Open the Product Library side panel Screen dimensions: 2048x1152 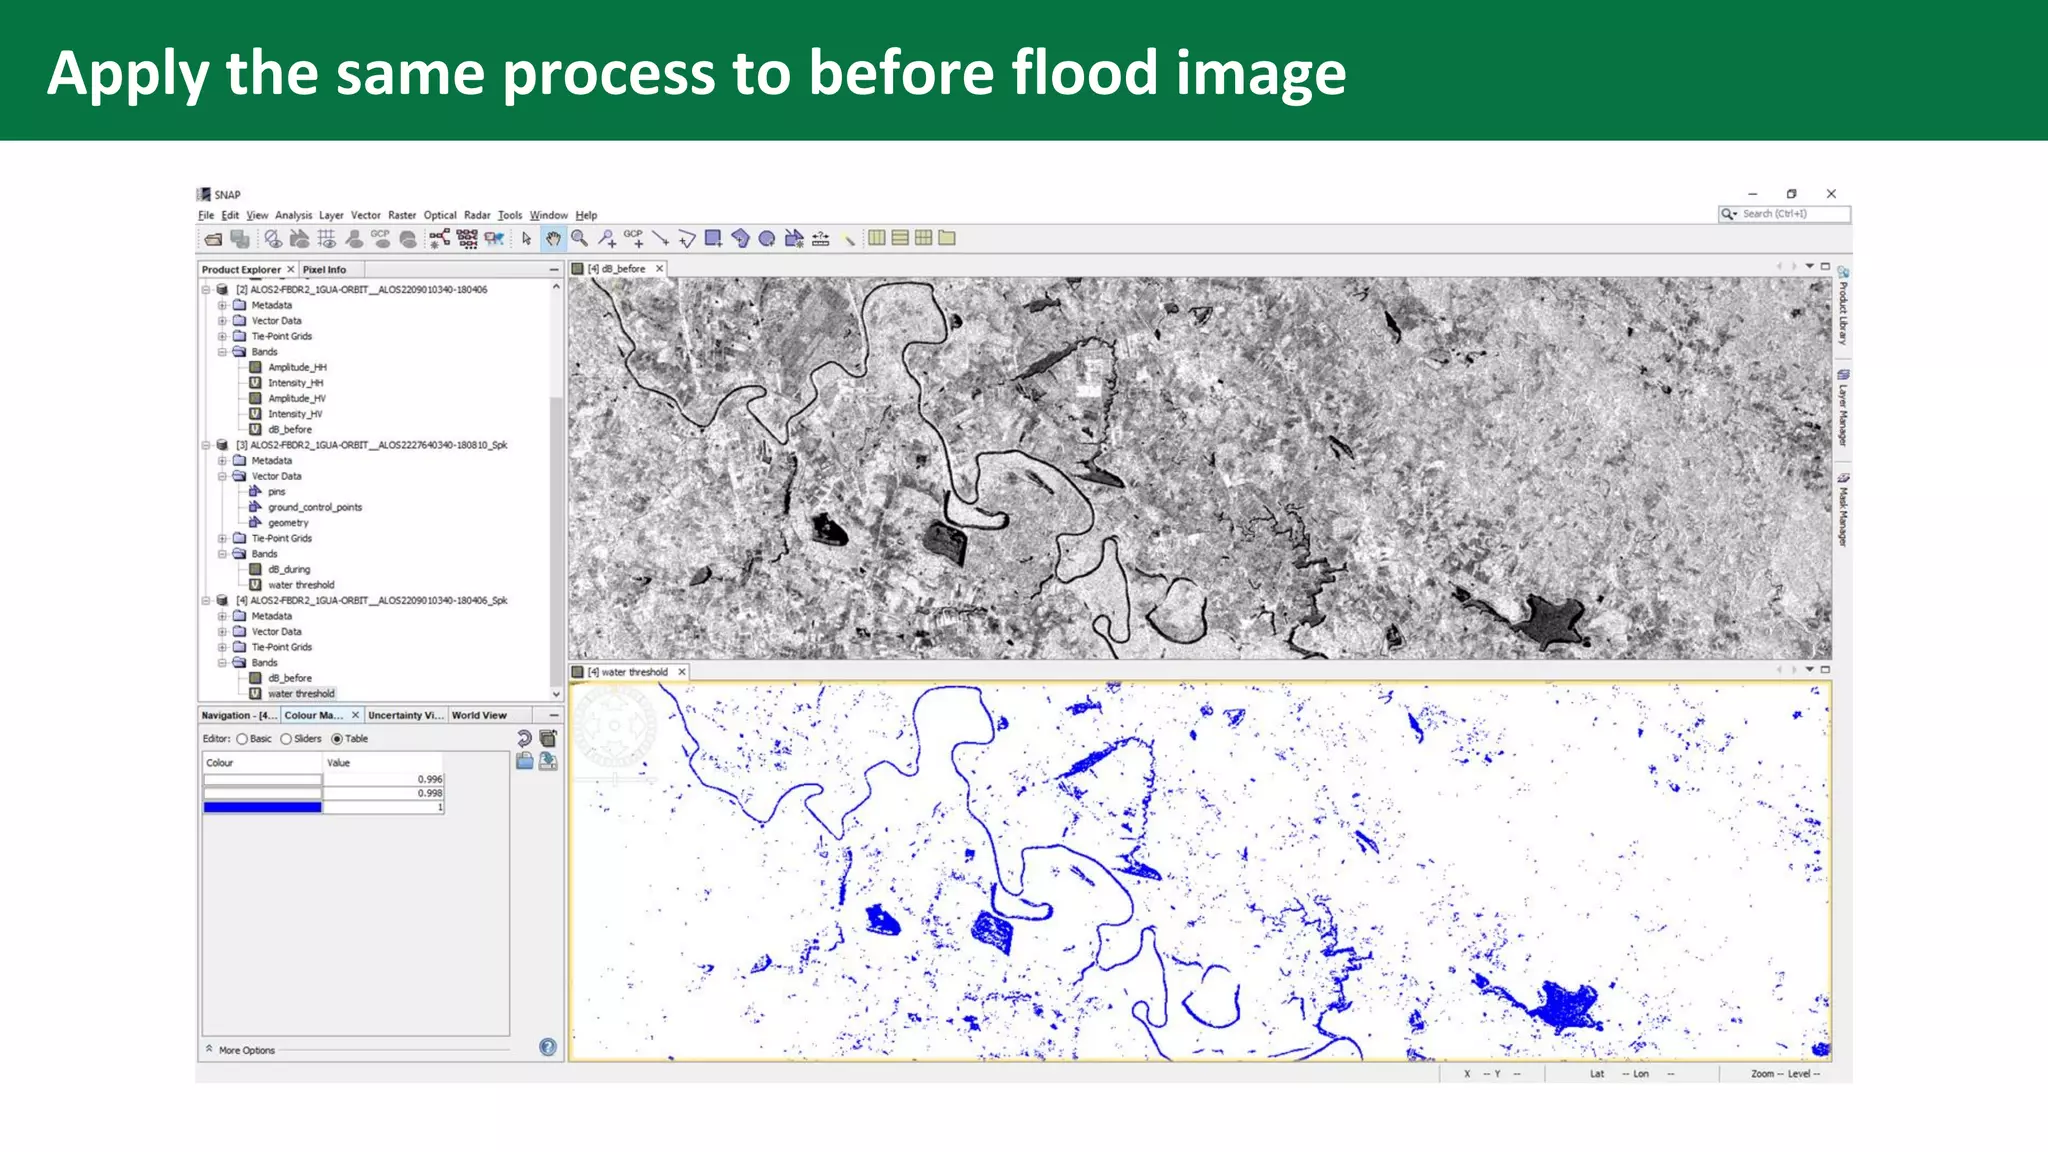tap(1843, 307)
